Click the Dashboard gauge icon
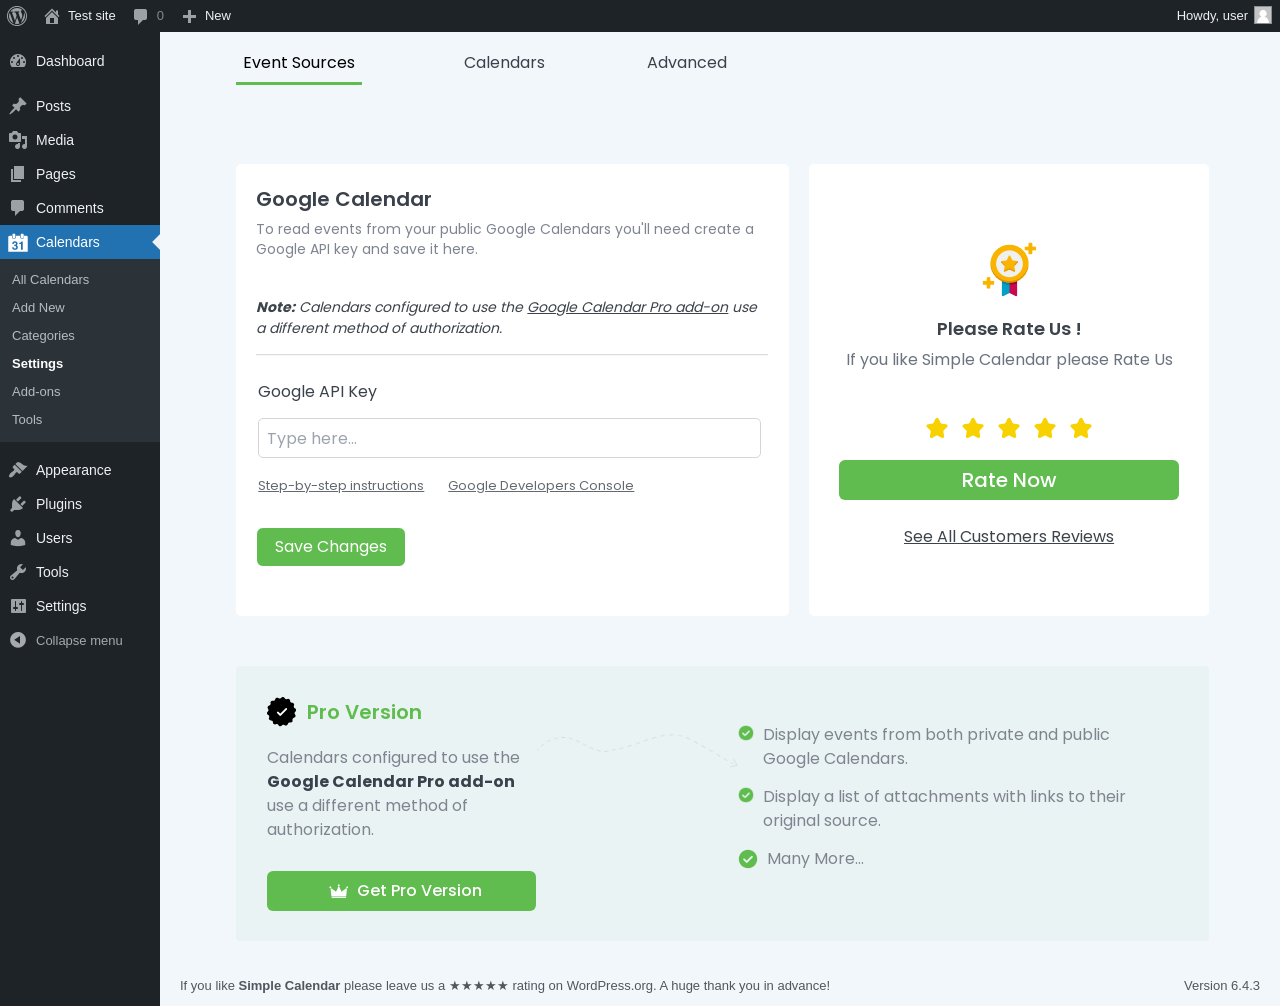Image resolution: width=1280 pixels, height=1006 pixels. pos(18,61)
